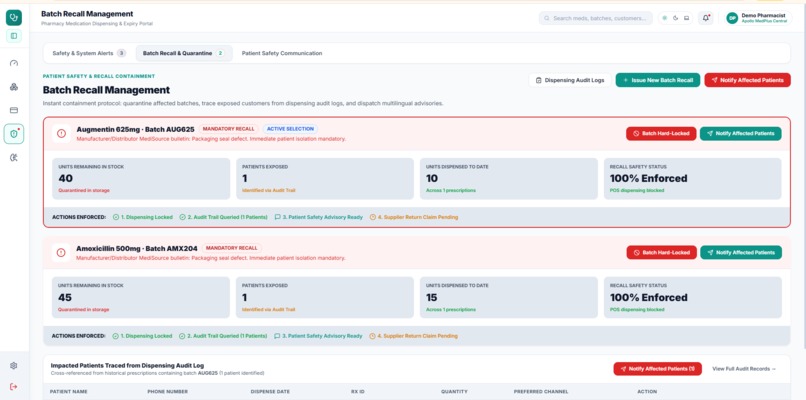The width and height of the screenshot is (806, 400).
Task: Click the DP user avatar
Action: pos(732,18)
